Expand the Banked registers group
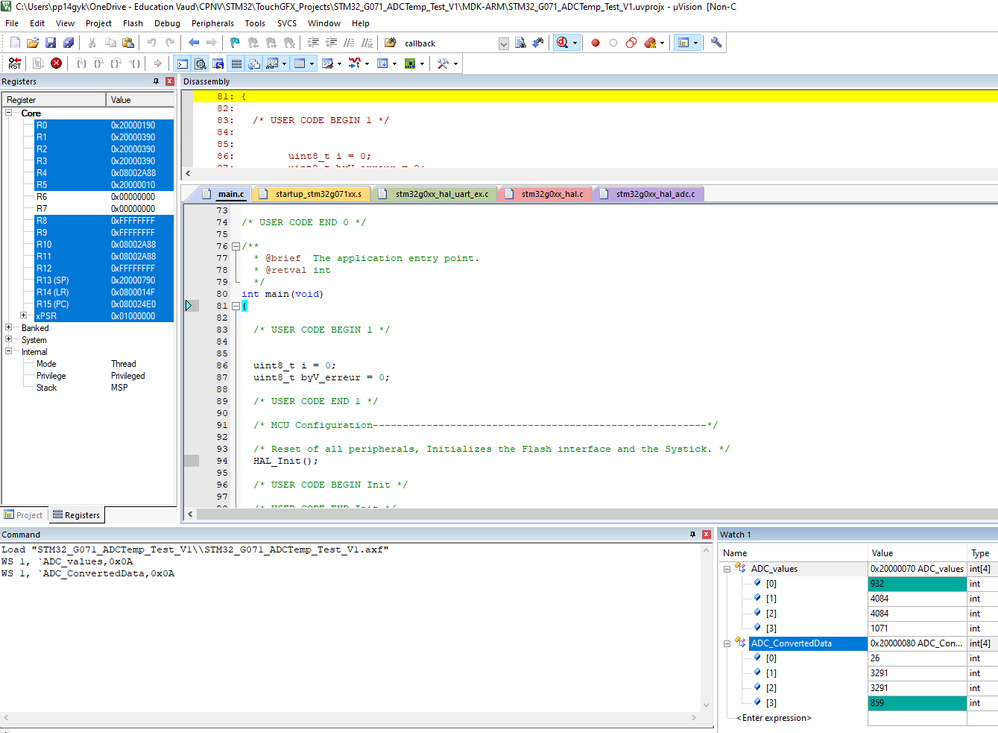The height and width of the screenshot is (733, 998). pos(9,328)
